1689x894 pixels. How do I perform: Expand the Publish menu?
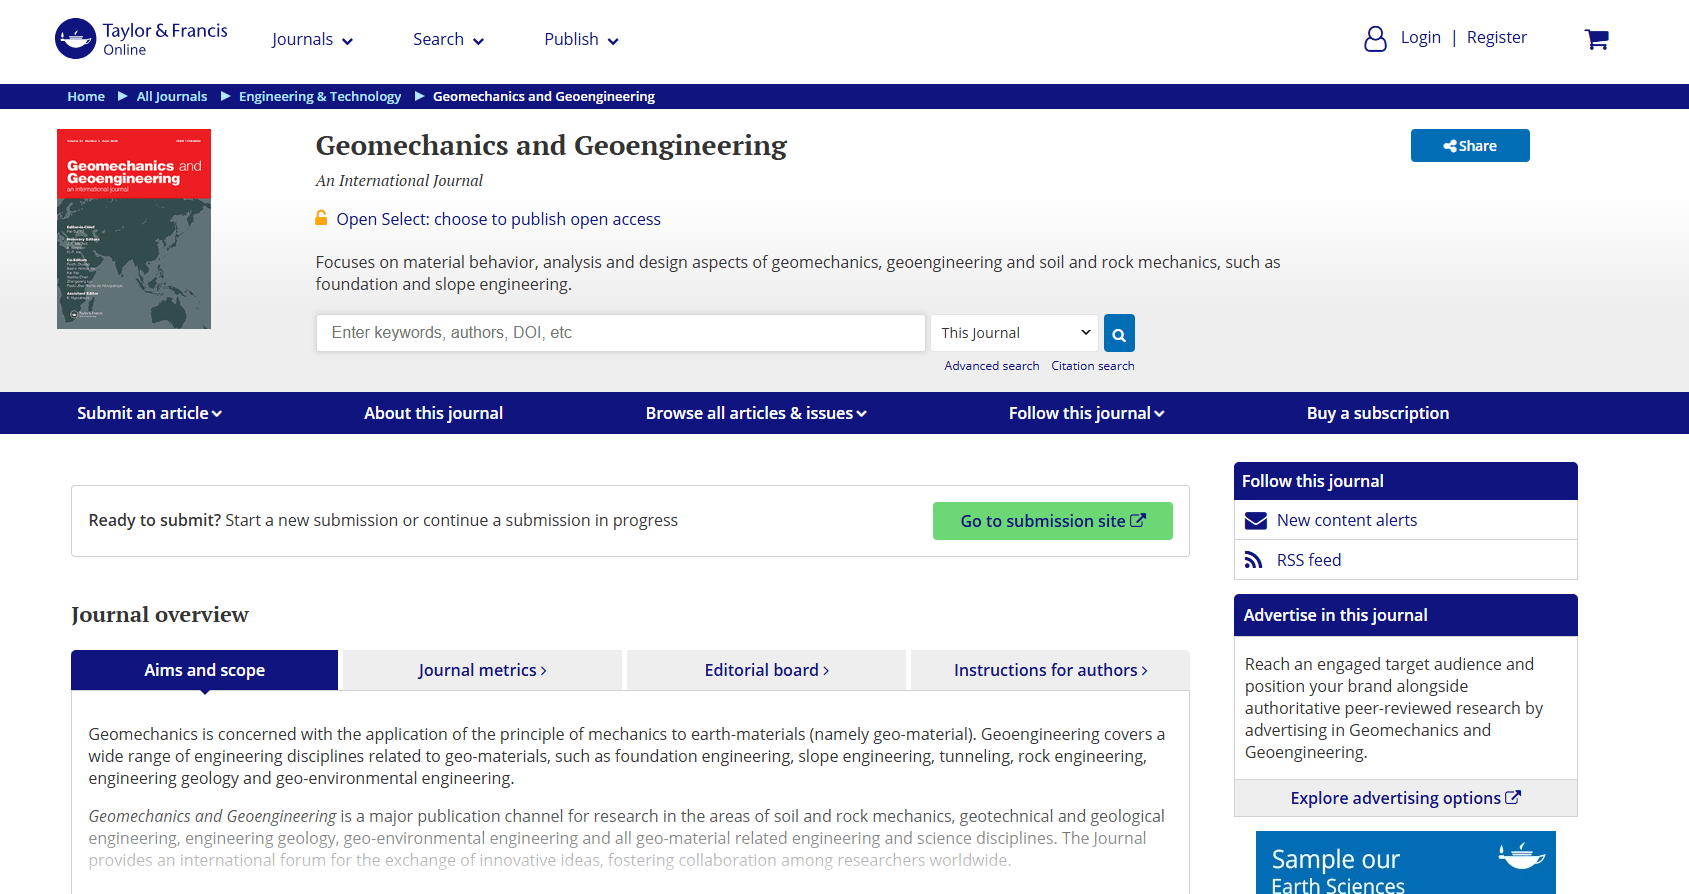(x=581, y=40)
